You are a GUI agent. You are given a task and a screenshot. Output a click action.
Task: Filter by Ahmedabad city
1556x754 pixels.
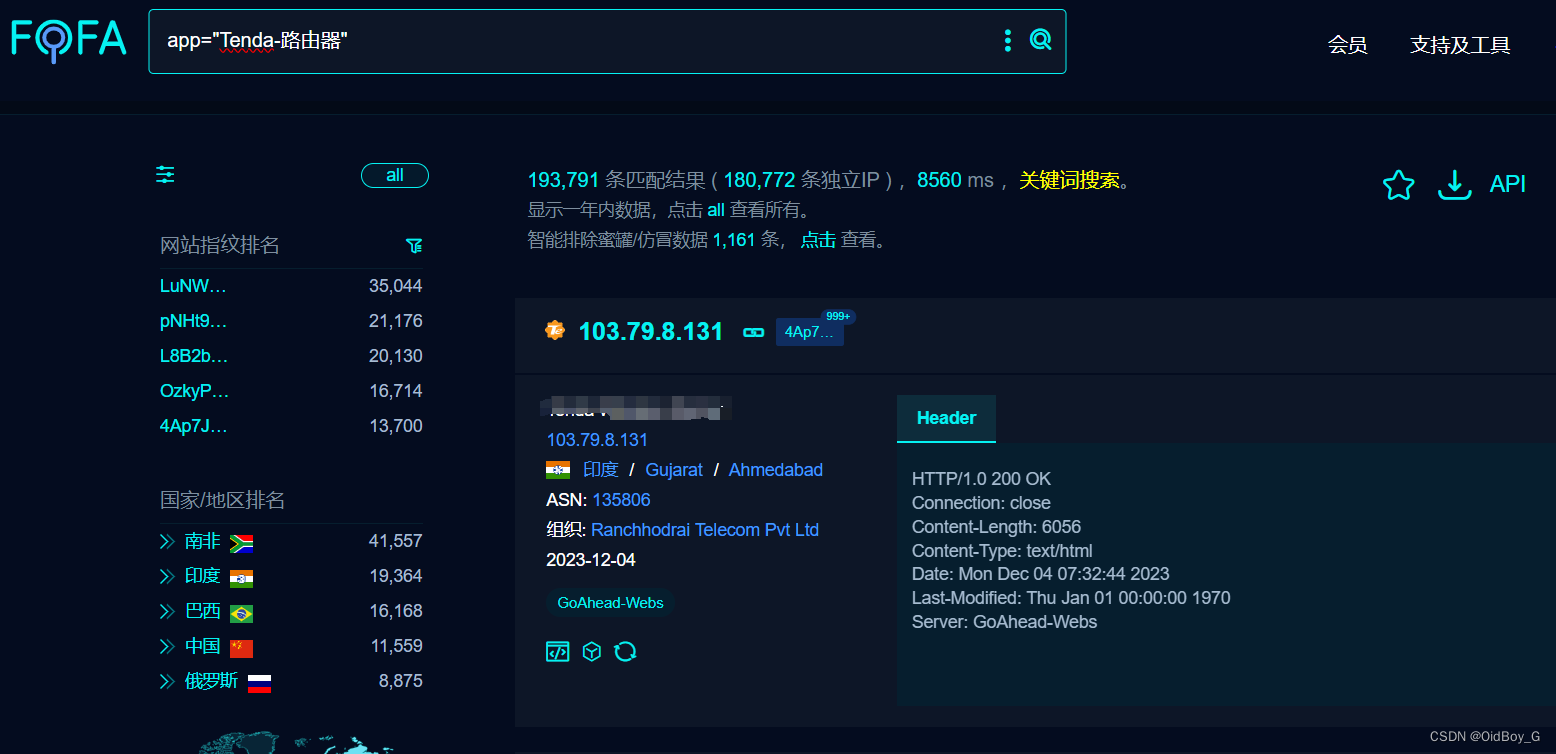pos(776,470)
